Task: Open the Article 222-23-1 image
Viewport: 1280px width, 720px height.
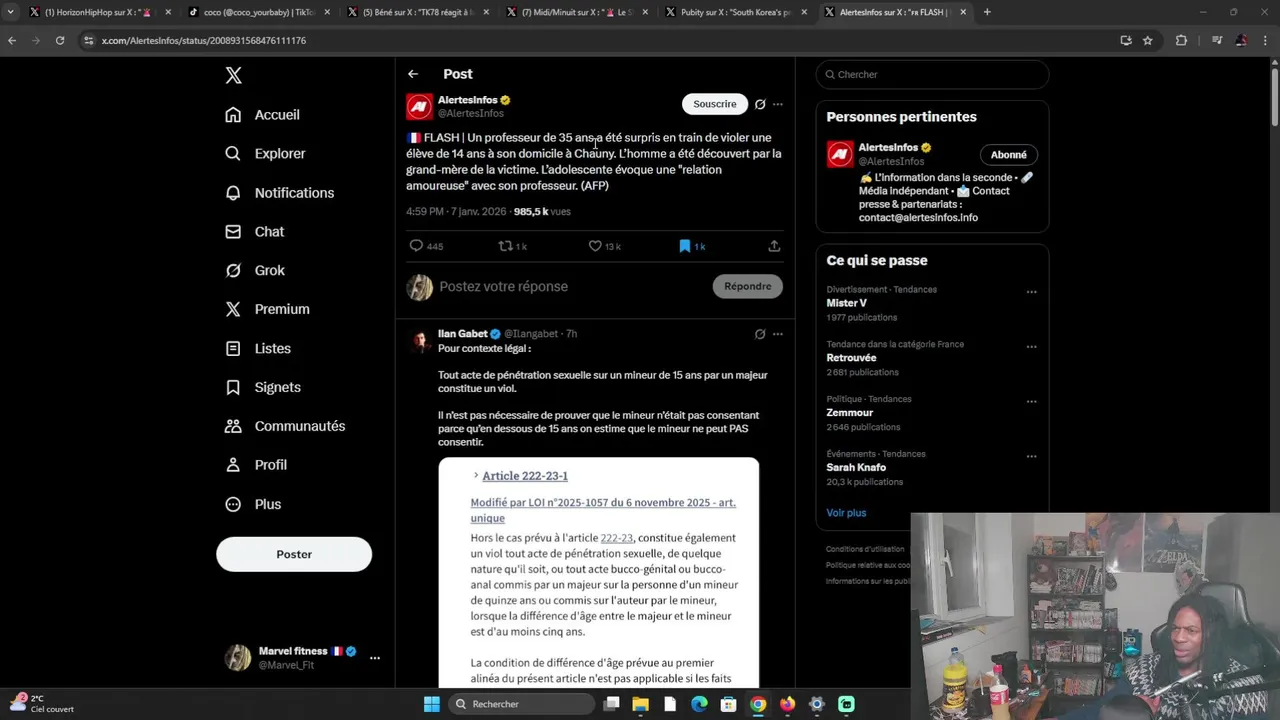Action: [x=598, y=572]
